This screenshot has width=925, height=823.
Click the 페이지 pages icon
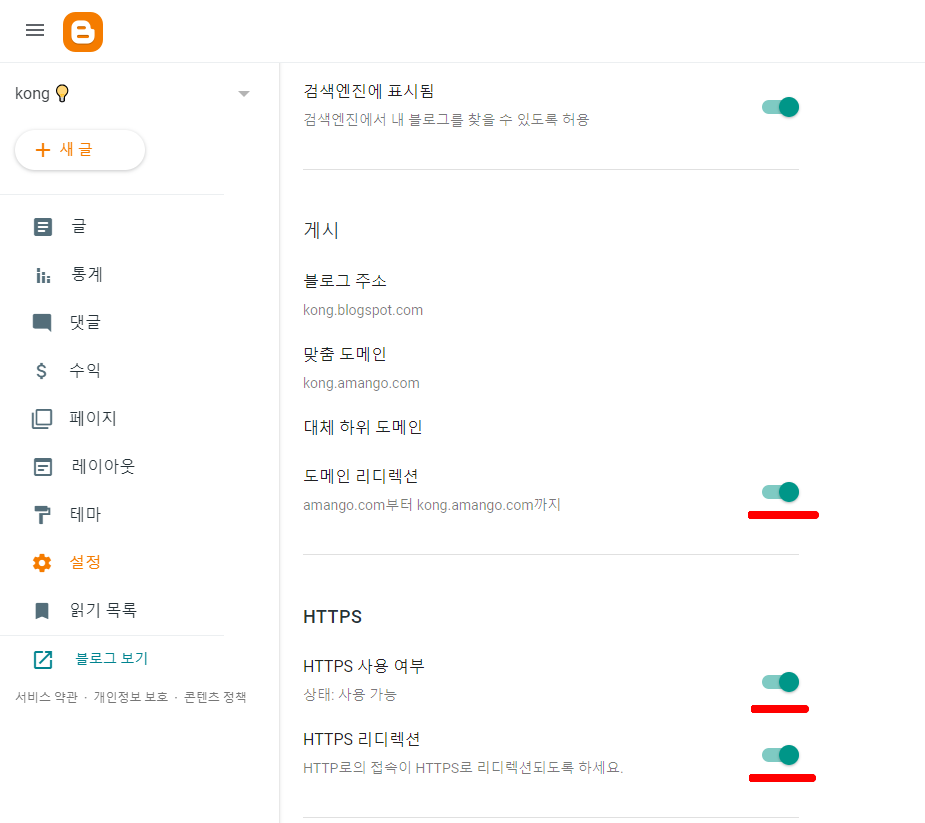coord(42,419)
